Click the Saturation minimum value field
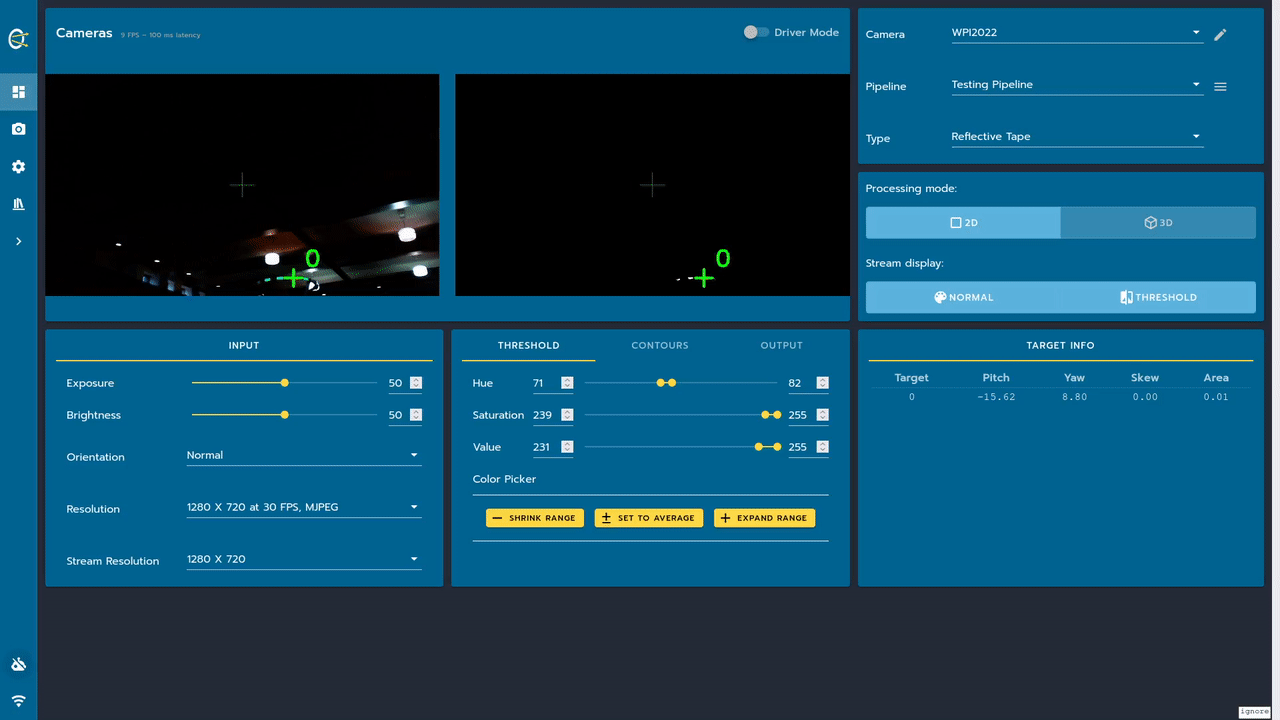The image size is (1280, 720). 553,415
